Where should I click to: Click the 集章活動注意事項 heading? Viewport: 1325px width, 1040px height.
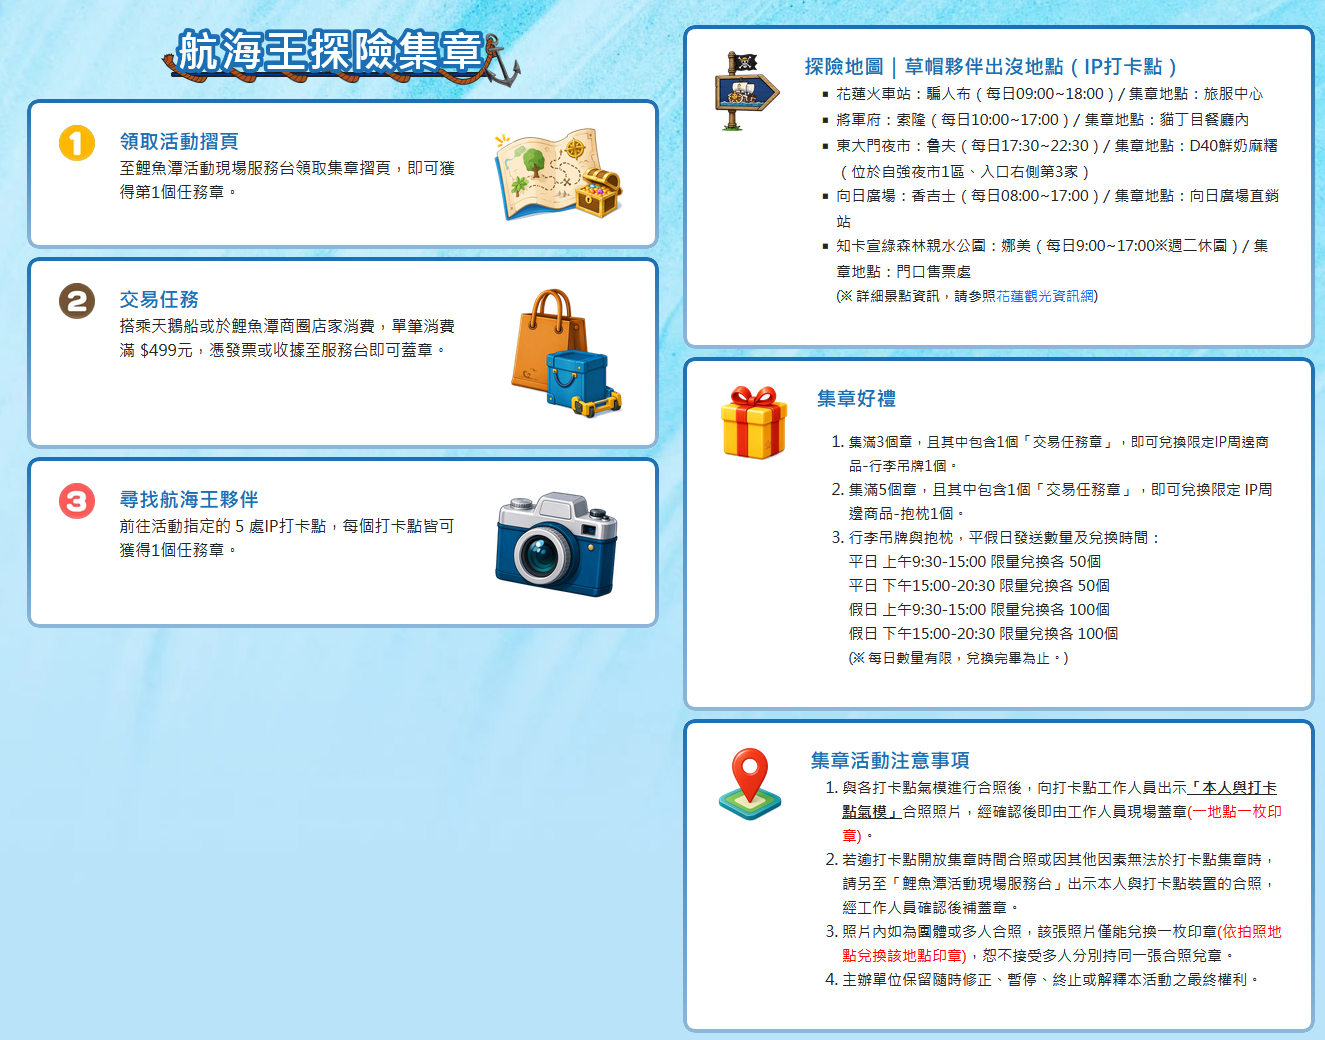[x=890, y=761]
